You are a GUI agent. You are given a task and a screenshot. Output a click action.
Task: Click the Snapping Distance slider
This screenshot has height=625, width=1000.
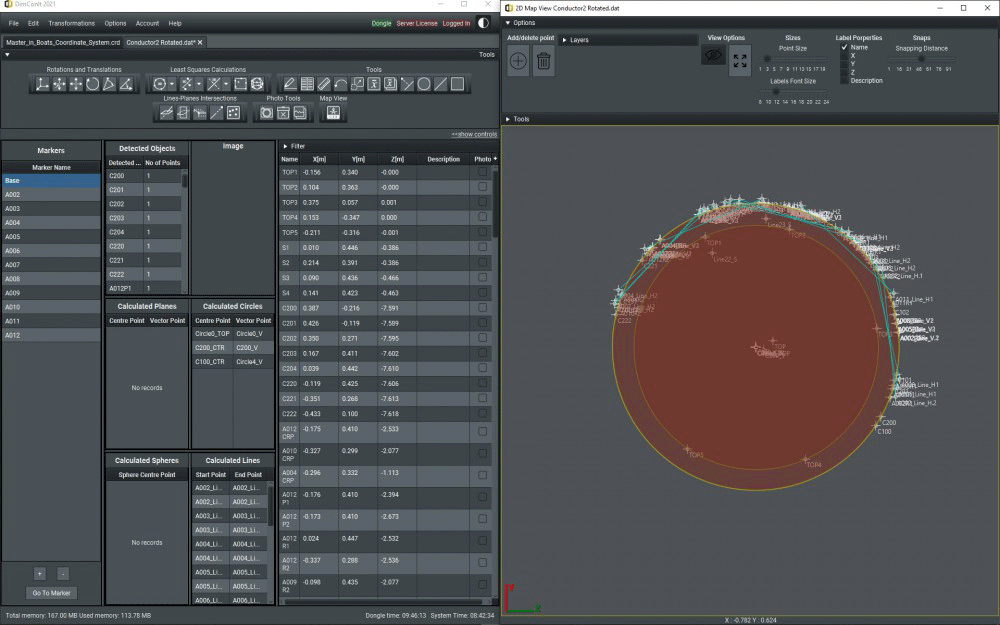920,59
